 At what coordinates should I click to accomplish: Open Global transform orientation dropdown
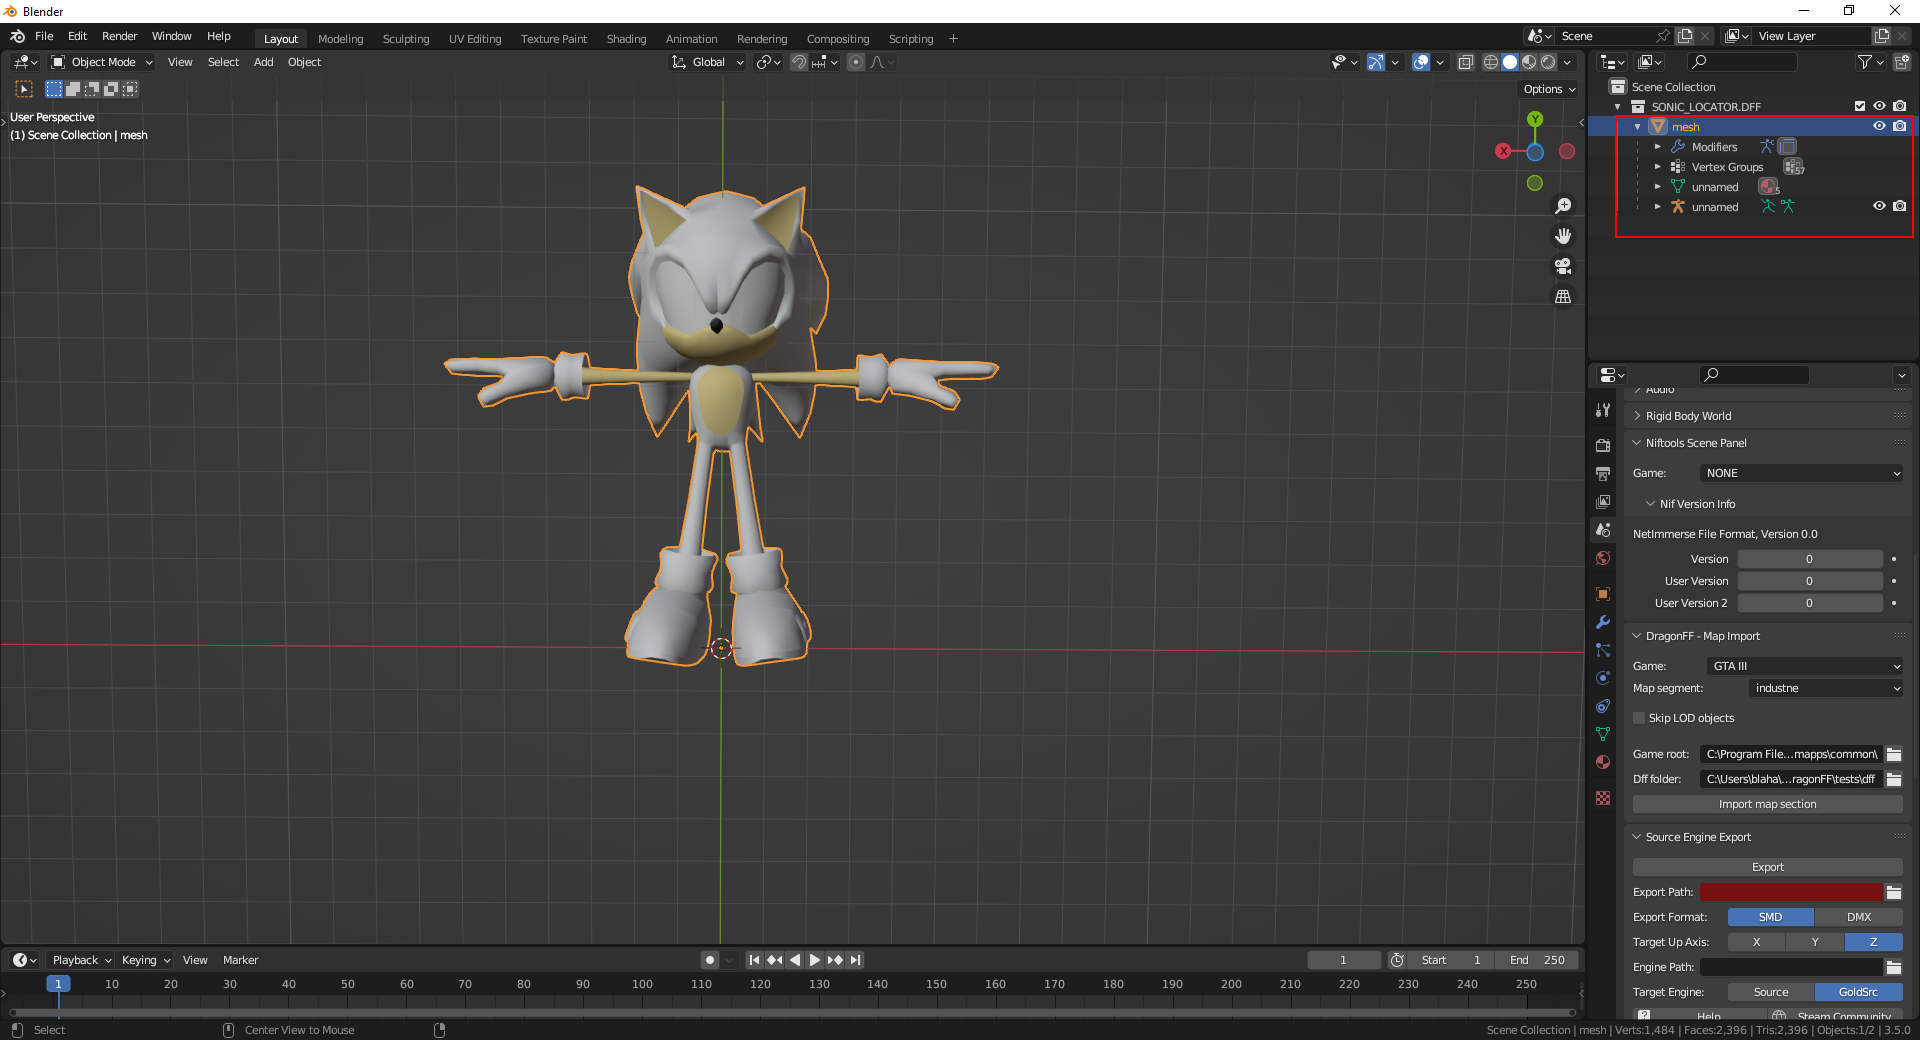(x=708, y=62)
